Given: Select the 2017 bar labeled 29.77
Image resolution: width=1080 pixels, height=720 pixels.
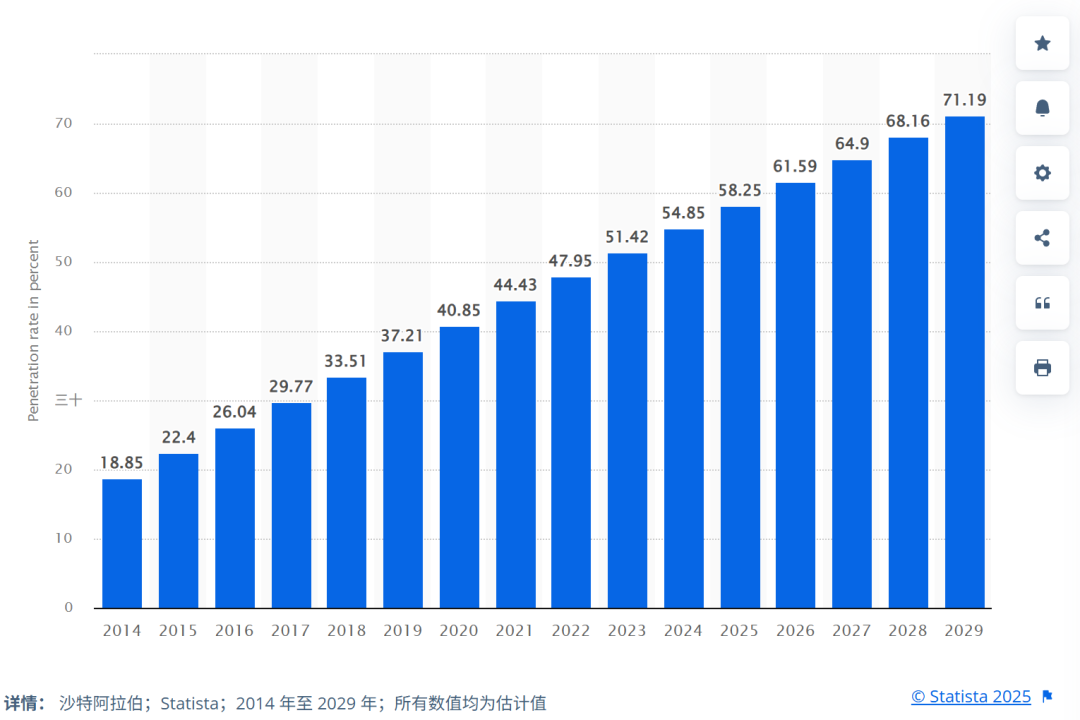Looking at the screenshot, I should [291, 506].
